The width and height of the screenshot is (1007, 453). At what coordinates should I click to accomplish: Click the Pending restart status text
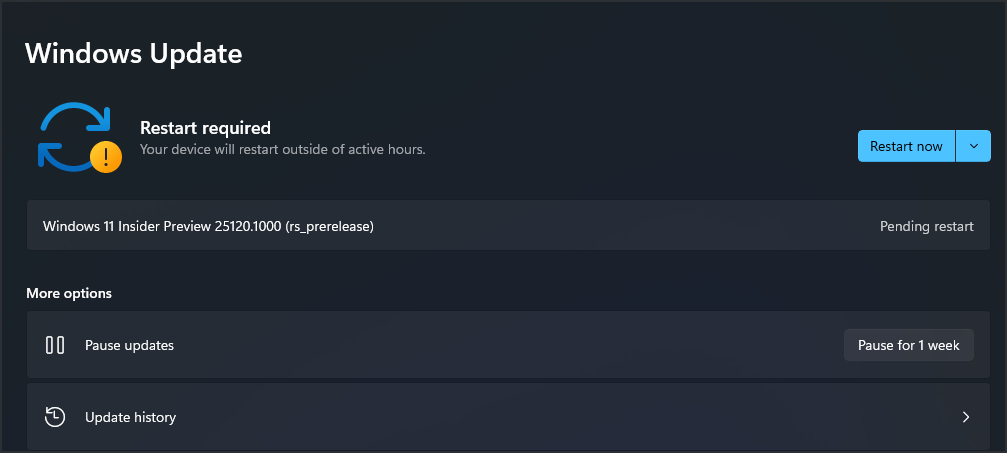926,226
